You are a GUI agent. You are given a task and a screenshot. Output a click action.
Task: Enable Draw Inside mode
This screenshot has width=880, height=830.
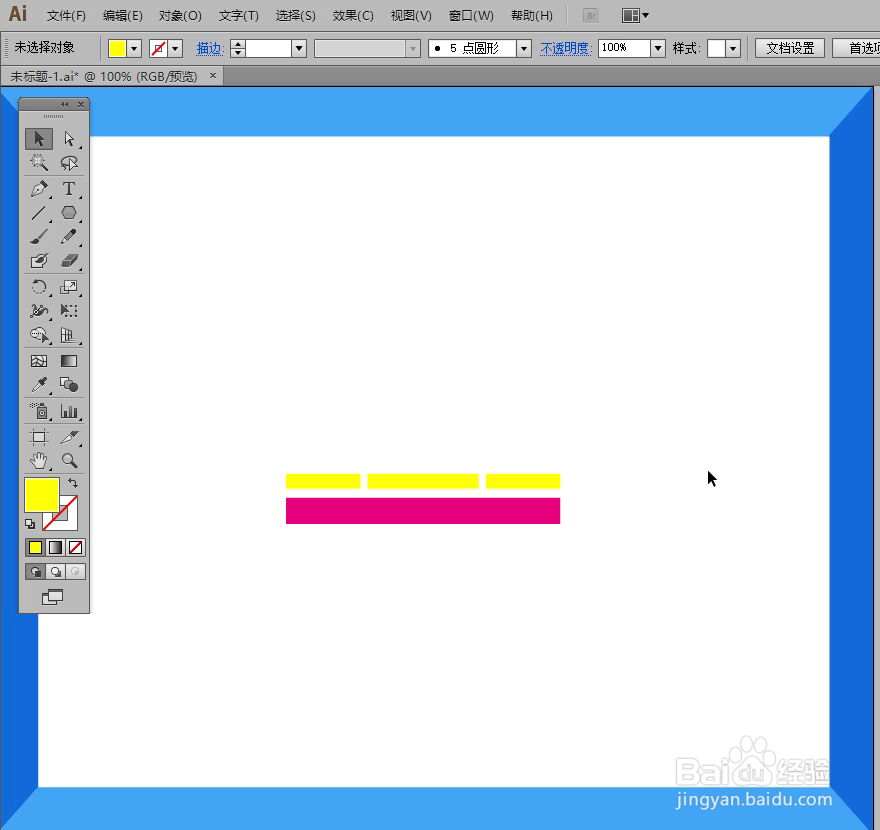point(75,572)
